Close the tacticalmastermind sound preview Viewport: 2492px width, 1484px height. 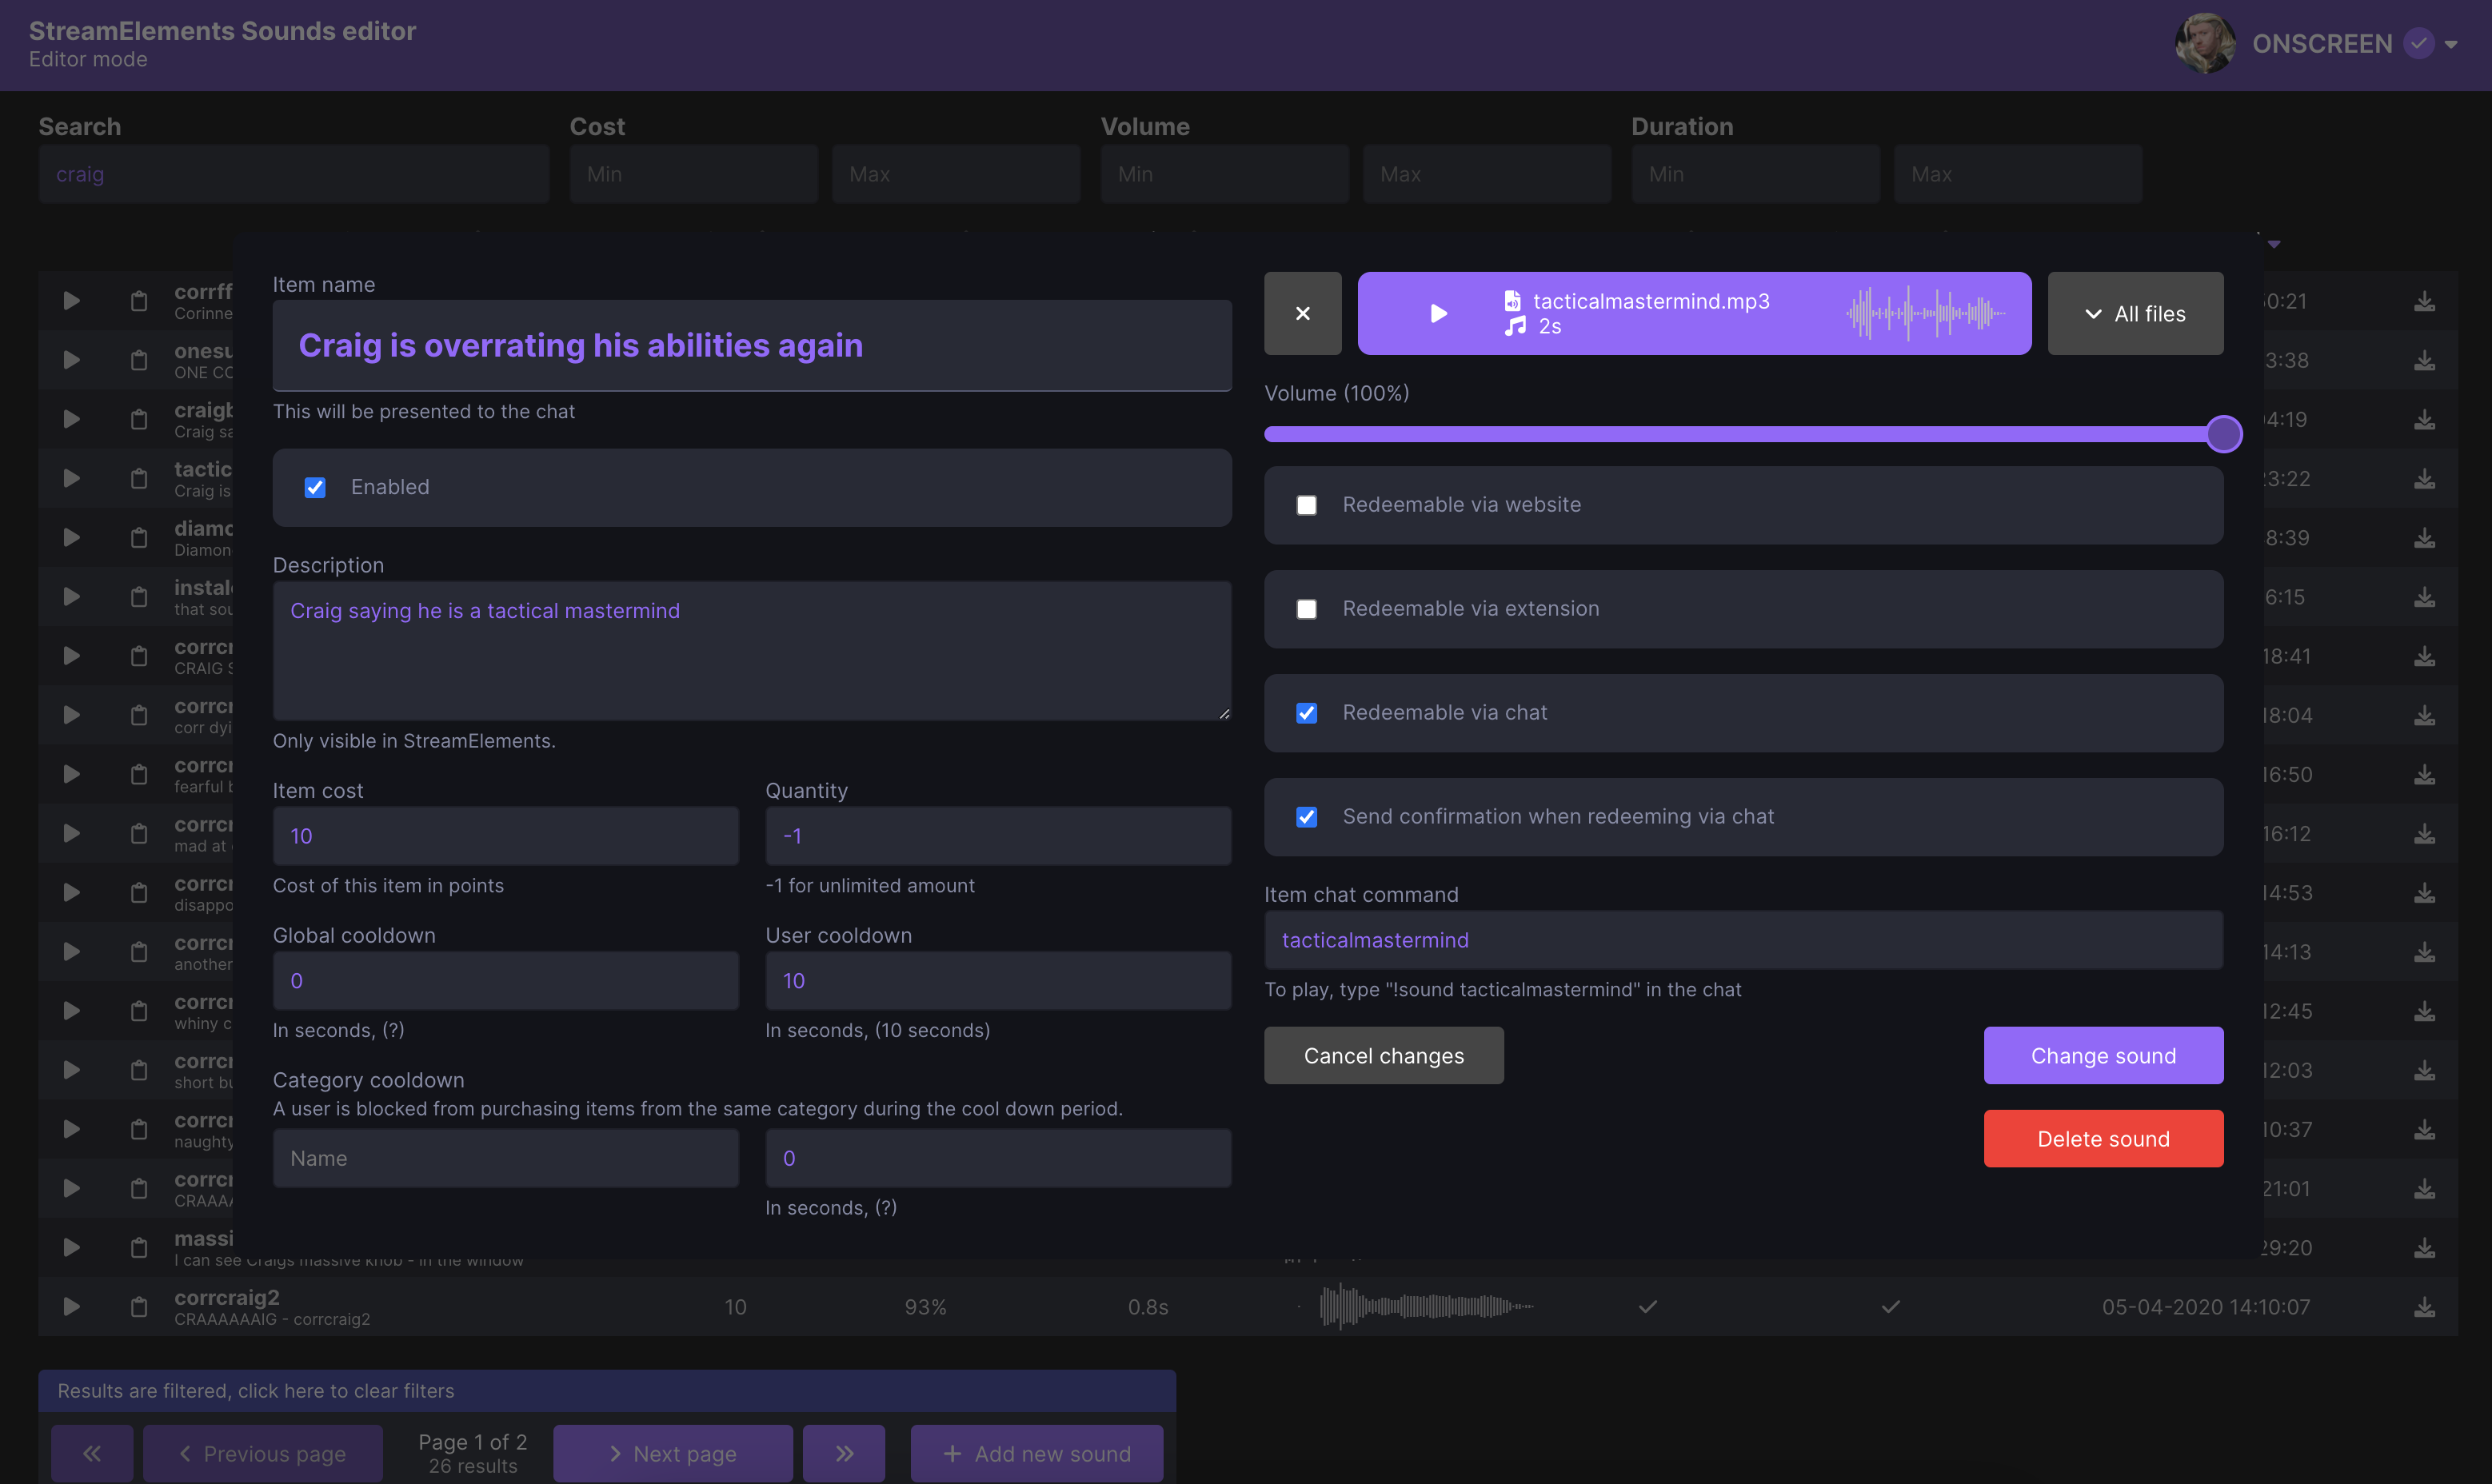click(x=1302, y=313)
